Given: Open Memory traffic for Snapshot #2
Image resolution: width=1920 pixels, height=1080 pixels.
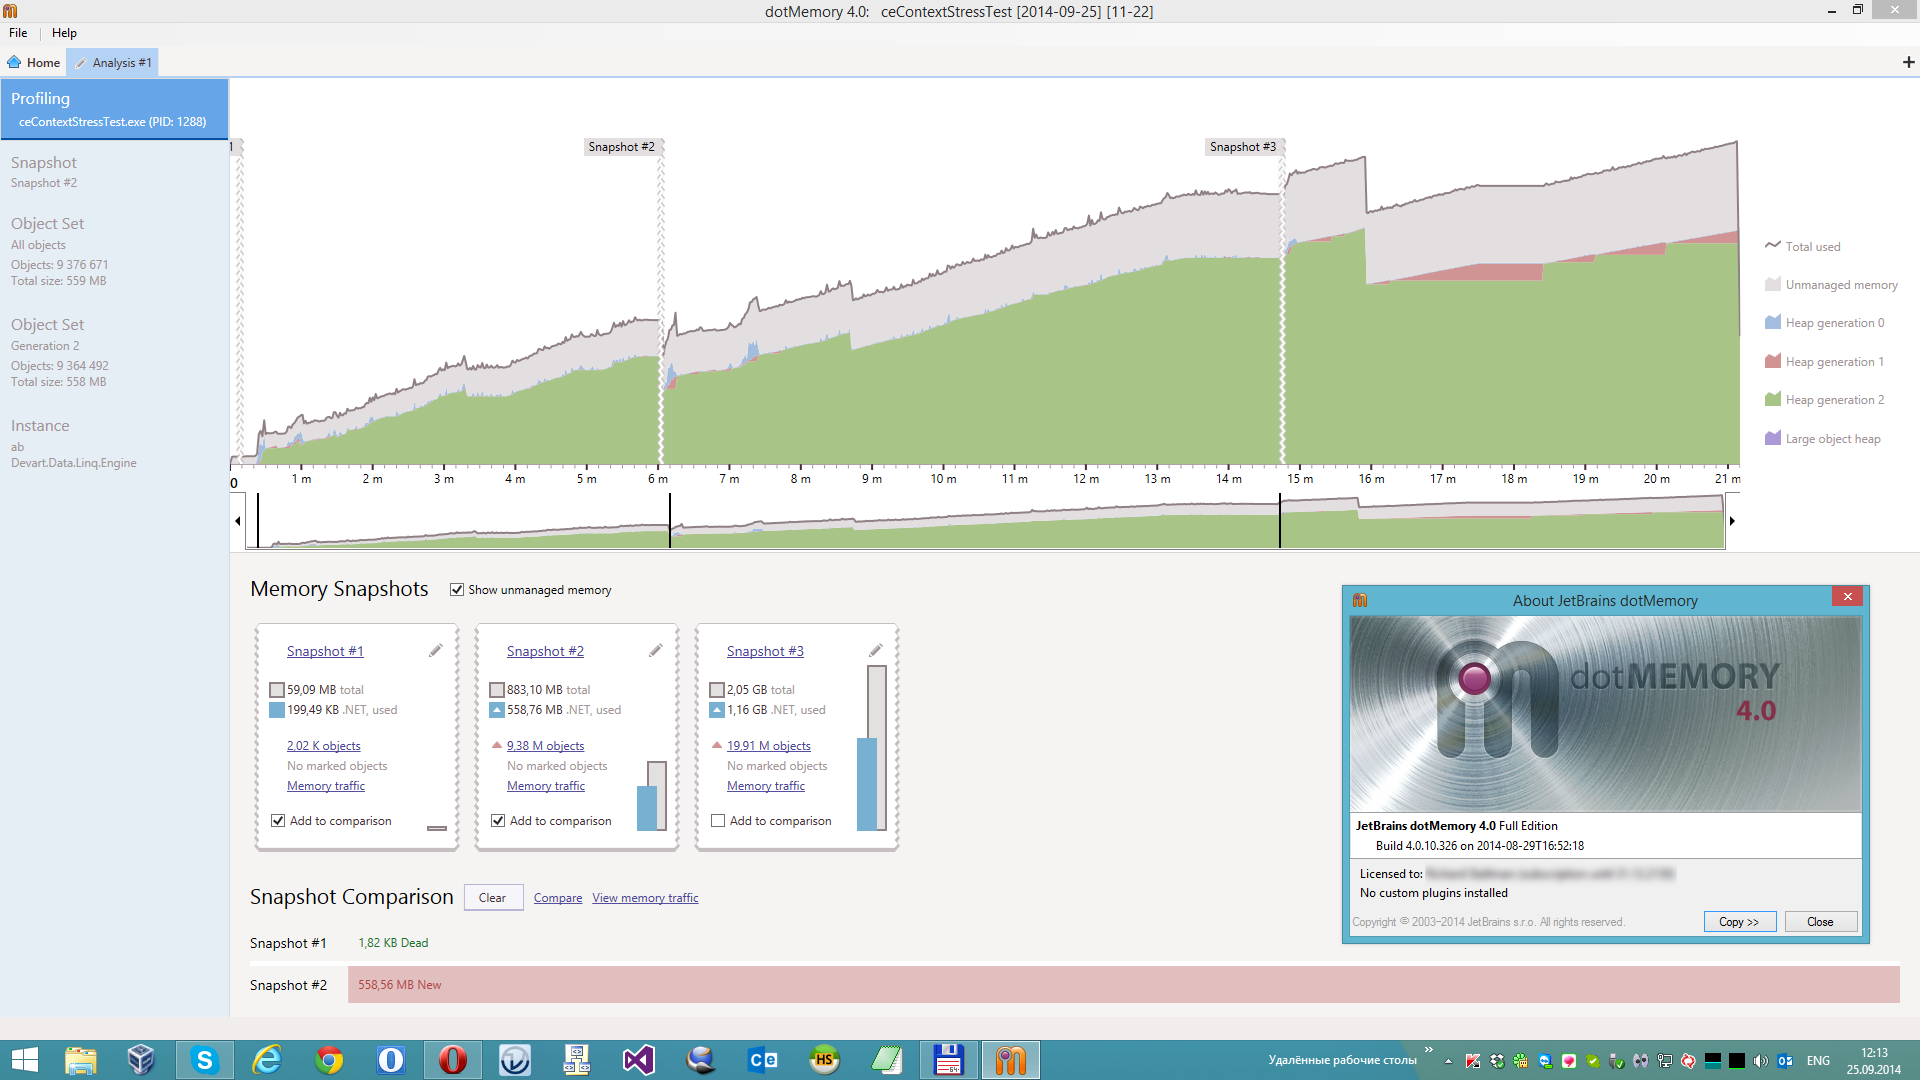Looking at the screenshot, I should (546, 786).
